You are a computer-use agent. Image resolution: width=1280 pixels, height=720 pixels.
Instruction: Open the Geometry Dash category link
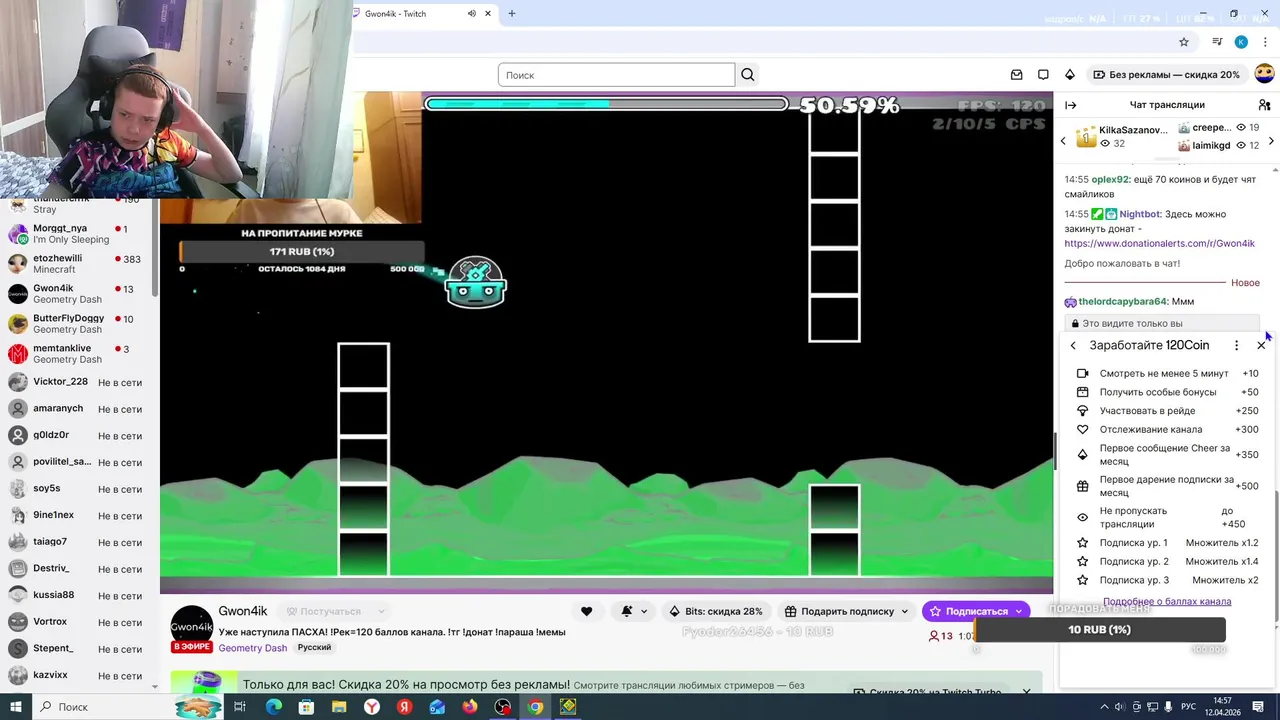pyautogui.click(x=253, y=648)
